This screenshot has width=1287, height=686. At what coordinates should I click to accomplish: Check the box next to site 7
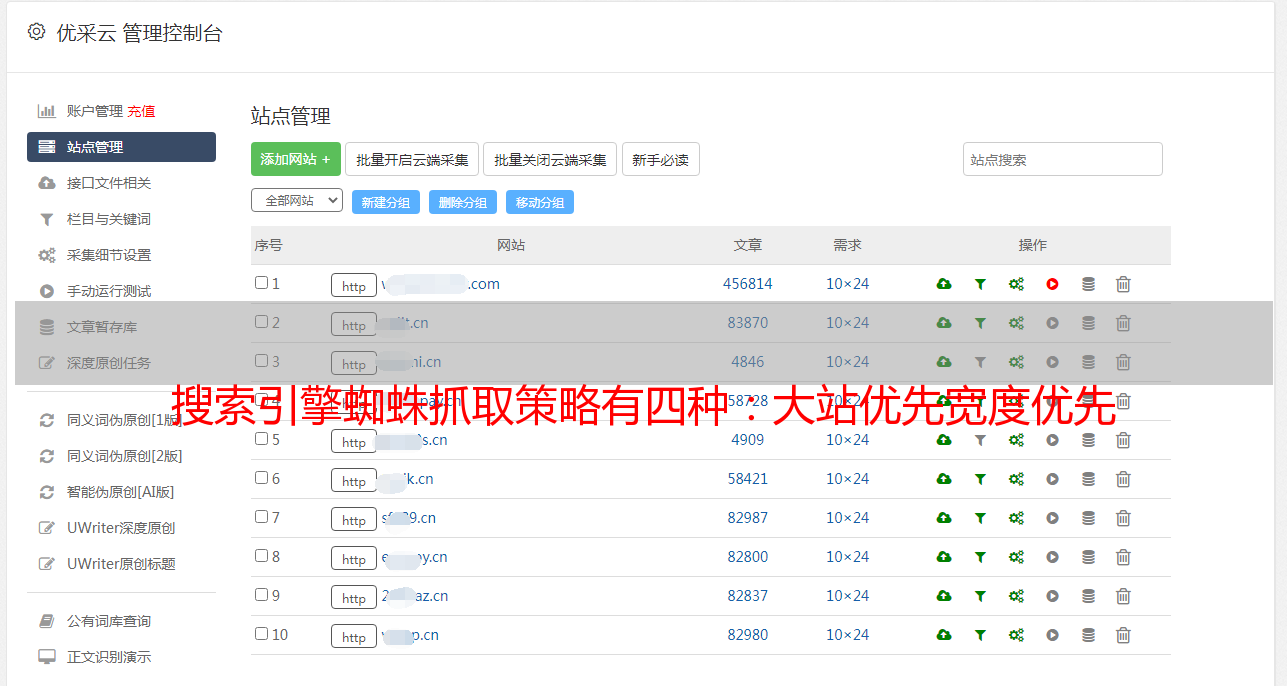point(261,517)
